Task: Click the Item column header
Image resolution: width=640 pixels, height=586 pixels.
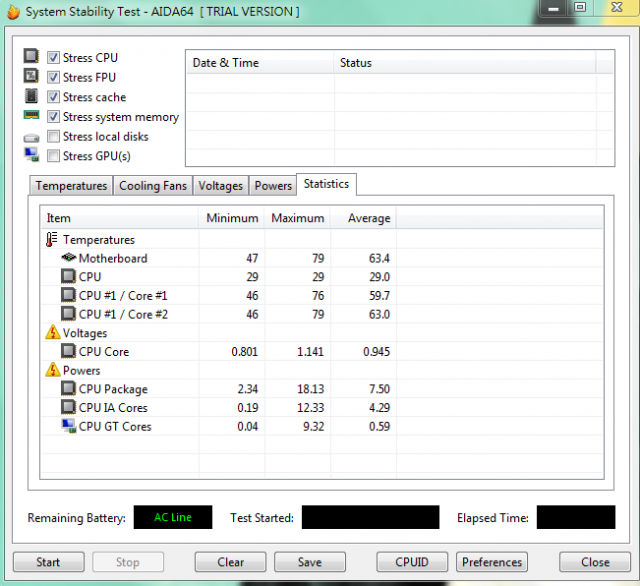Action: (x=120, y=218)
